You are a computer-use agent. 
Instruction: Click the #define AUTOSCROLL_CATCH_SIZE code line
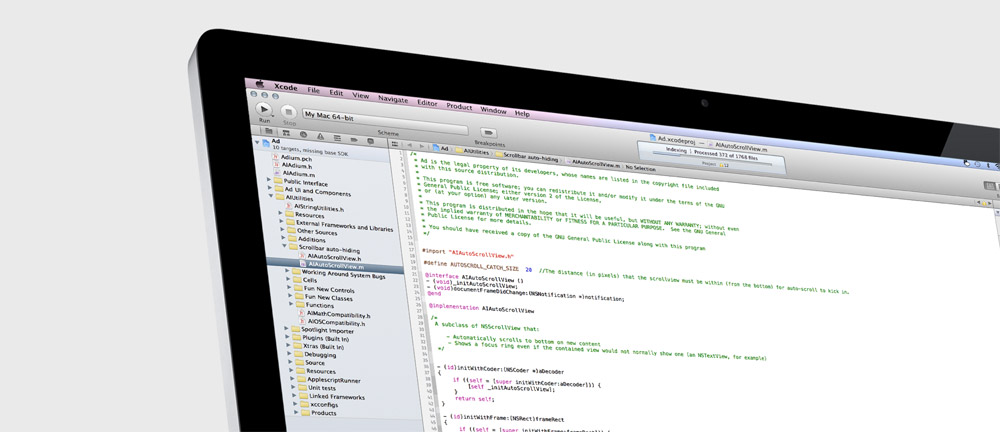coord(471,267)
